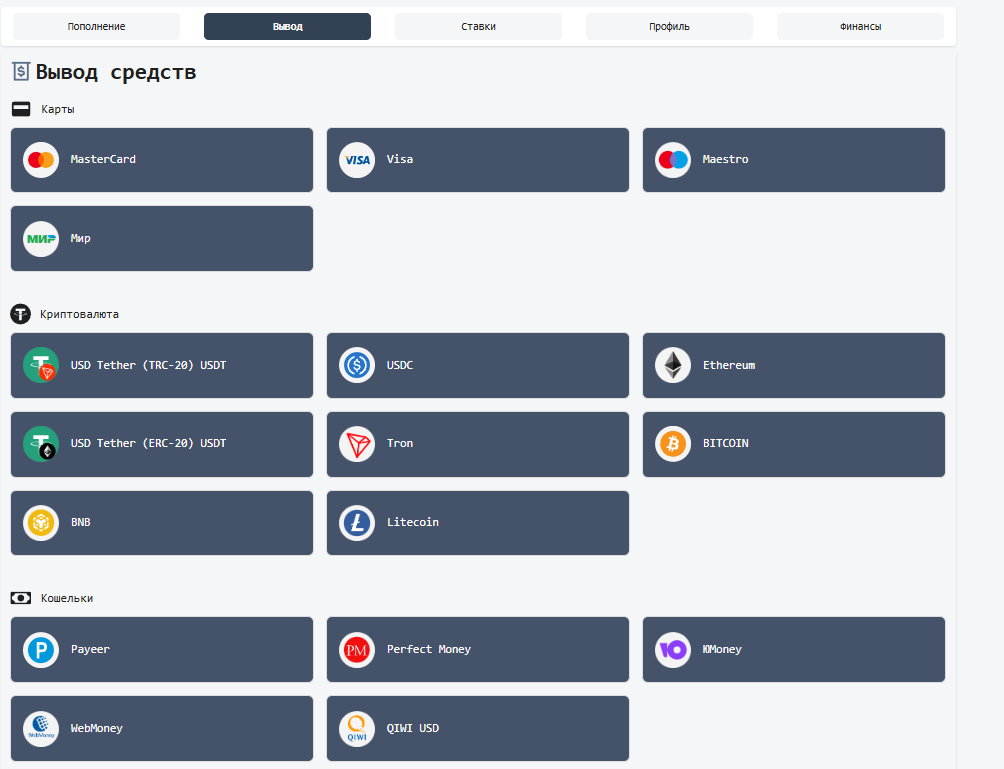This screenshot has height=769, width=1004.
Task: Click the orange Bitcoin icon
Action: [673, 444]
